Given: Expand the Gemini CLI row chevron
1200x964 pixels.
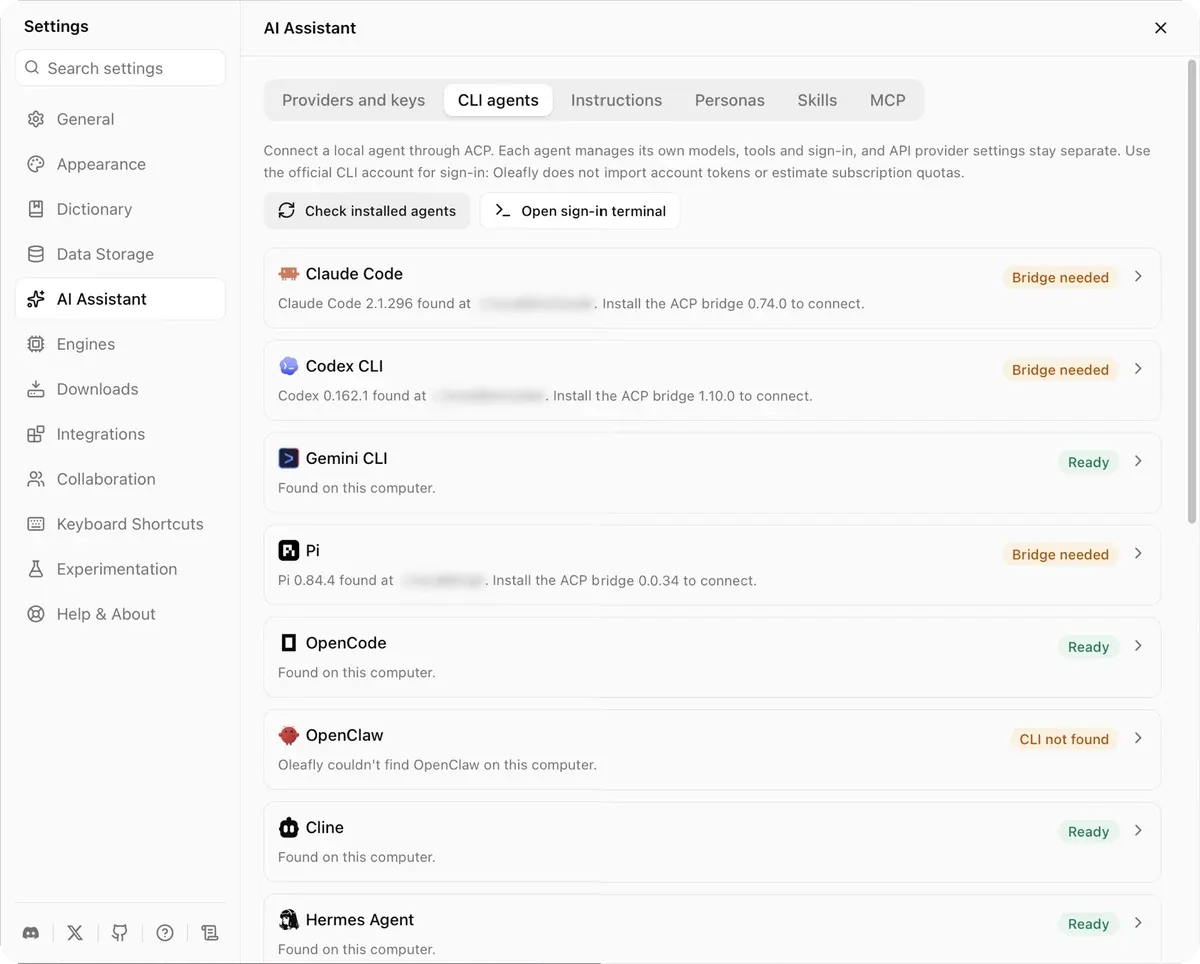Looking at the screenshot, I should (x=1138, y=461).
